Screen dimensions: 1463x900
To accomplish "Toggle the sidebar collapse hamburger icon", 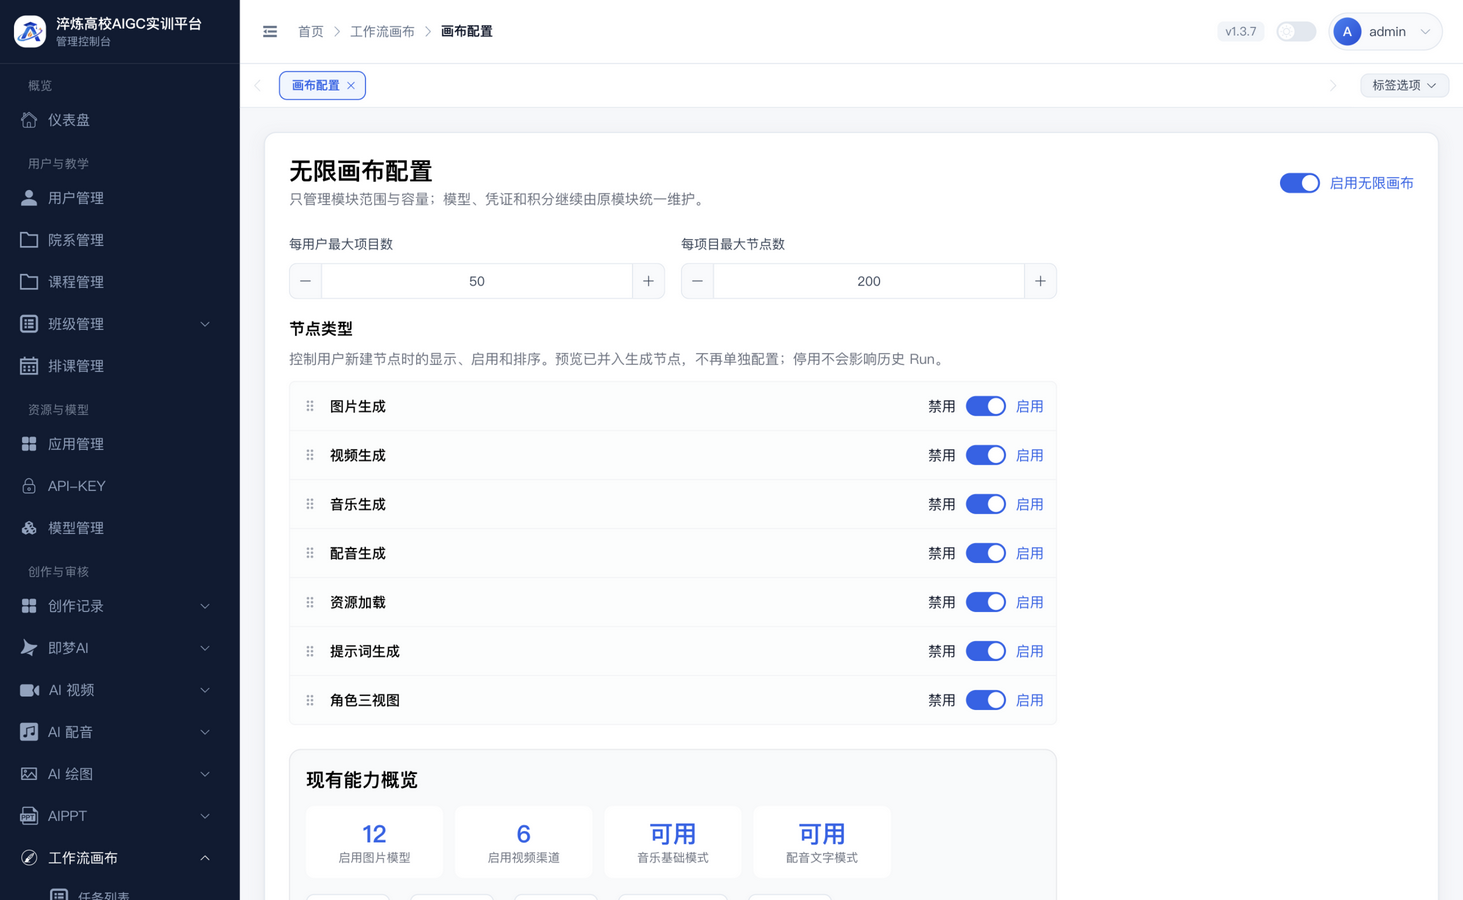I will (270, 32).
